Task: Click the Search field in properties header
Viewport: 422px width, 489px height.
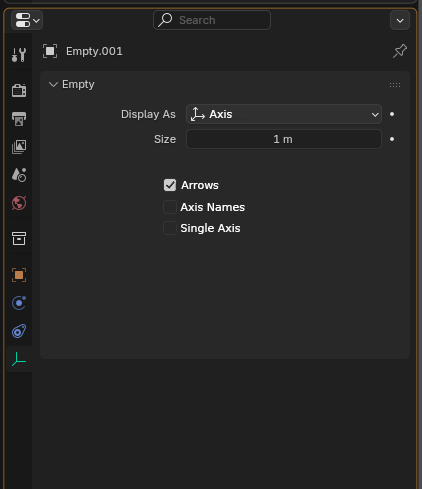Action: coord(212,20)
